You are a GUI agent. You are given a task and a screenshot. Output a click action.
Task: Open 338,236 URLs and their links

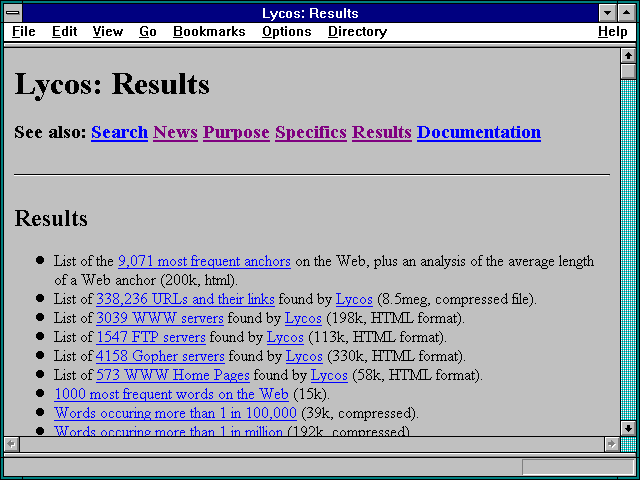coord(185,299)
